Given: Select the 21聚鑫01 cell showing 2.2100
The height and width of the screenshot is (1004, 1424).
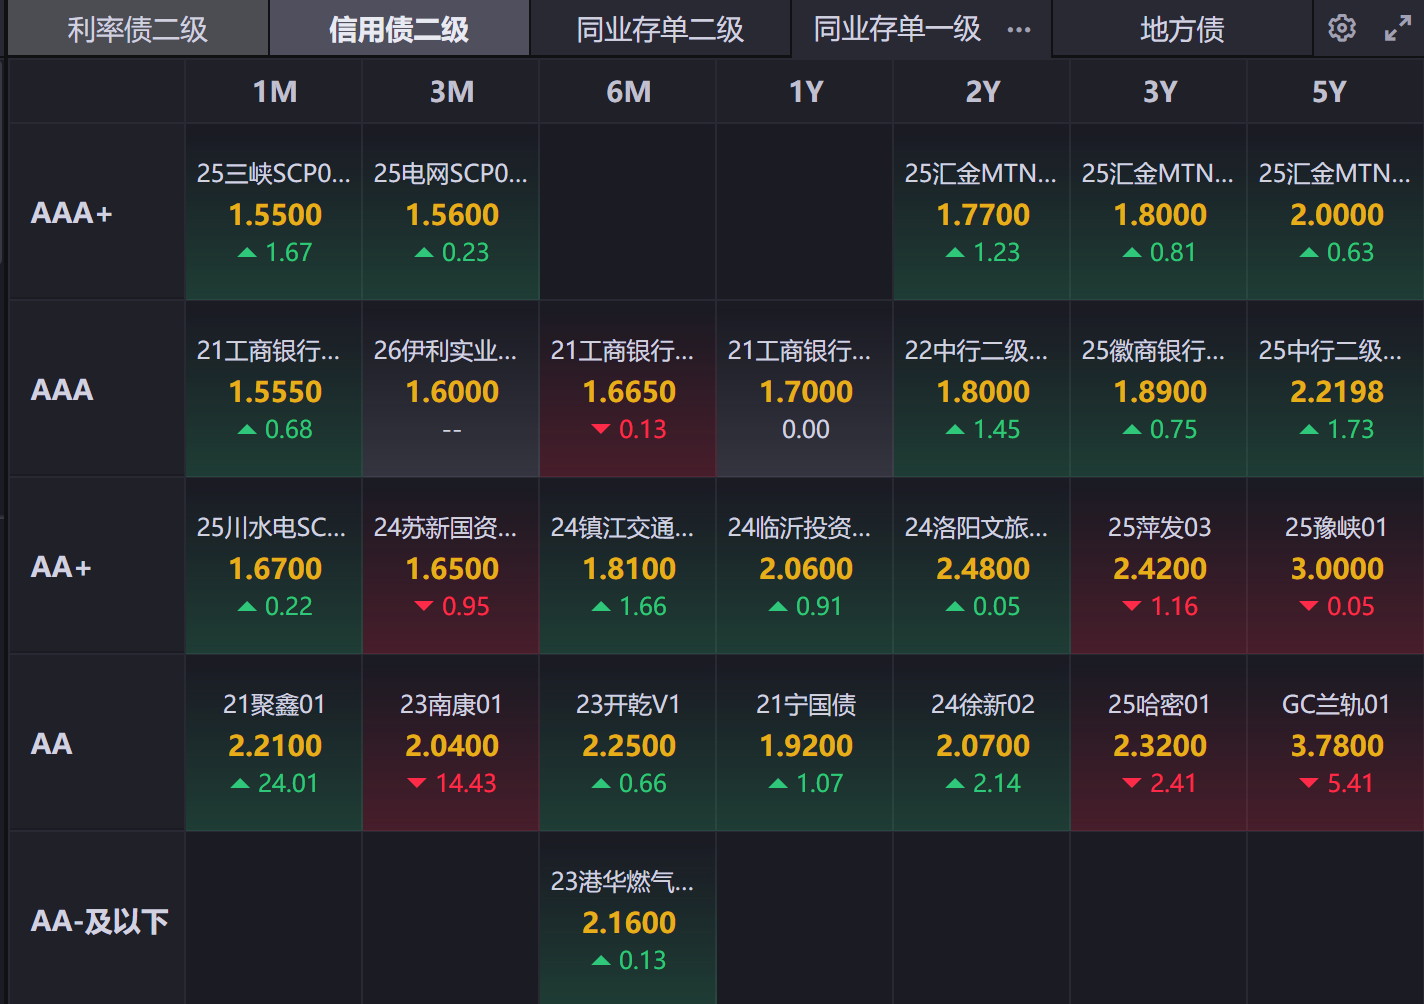Looking at the screenshot, I should tap(274, 744).
